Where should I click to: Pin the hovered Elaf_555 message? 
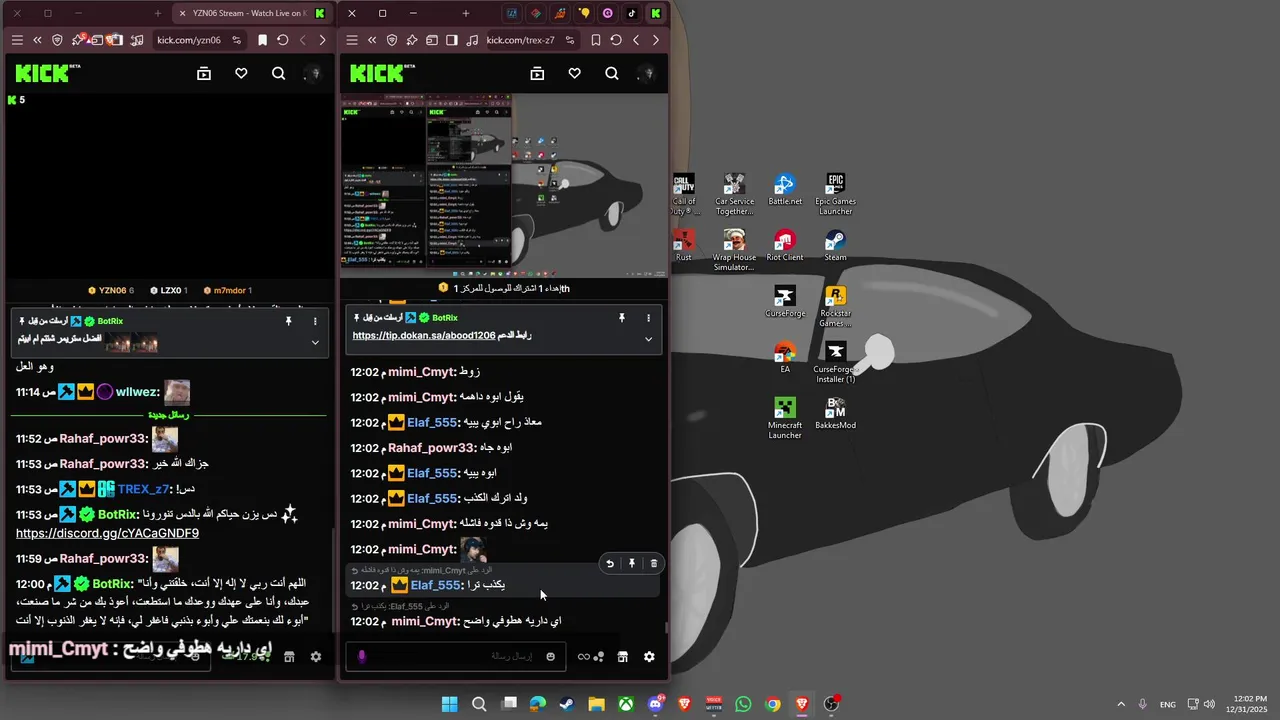click(631, 563)
